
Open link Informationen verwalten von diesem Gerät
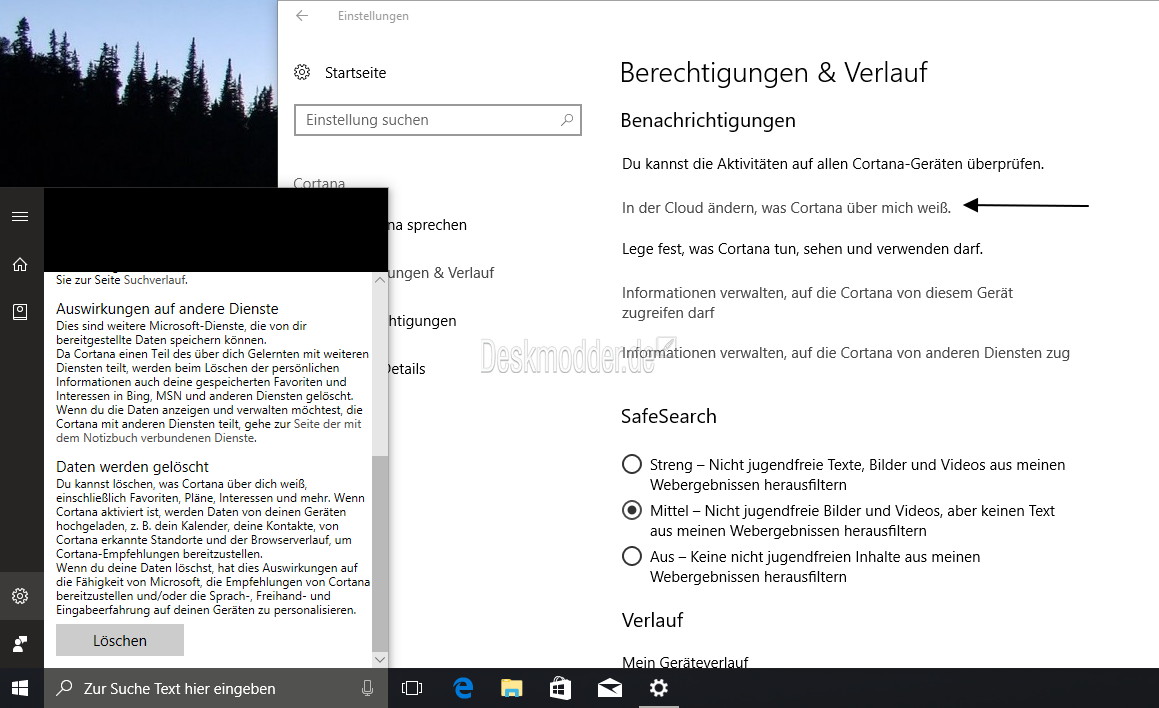tap(817, 302)
